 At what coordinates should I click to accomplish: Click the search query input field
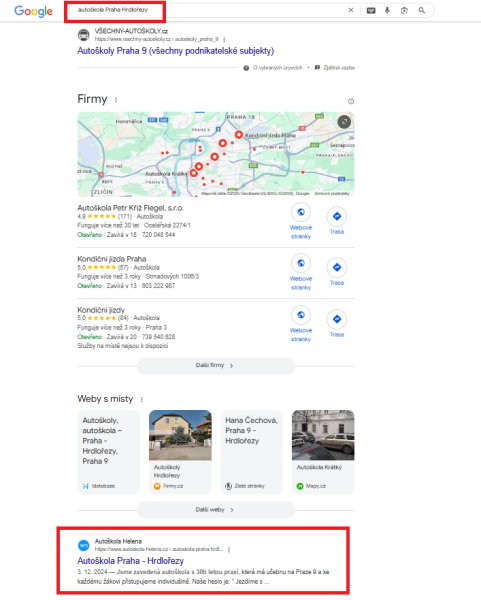click(207, 10)
